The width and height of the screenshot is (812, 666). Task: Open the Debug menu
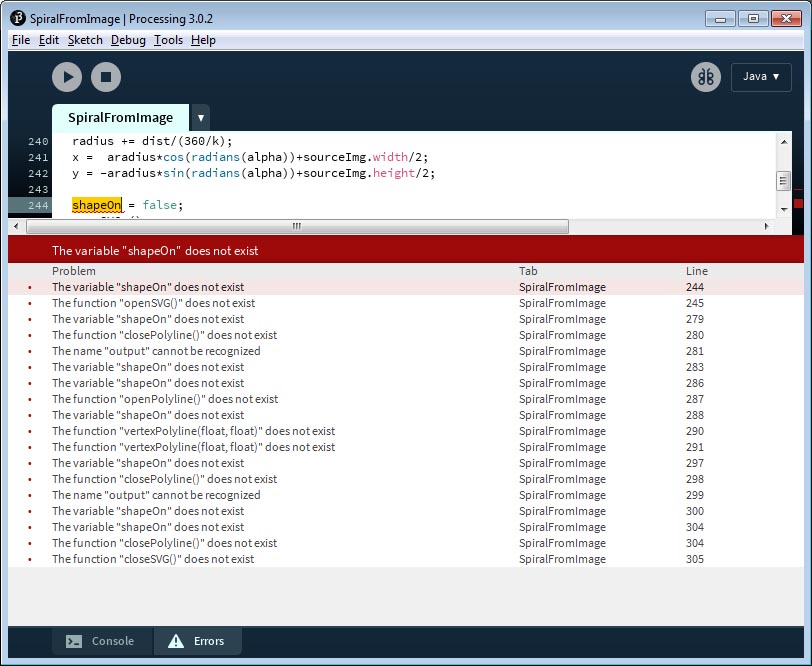[128, 40]
